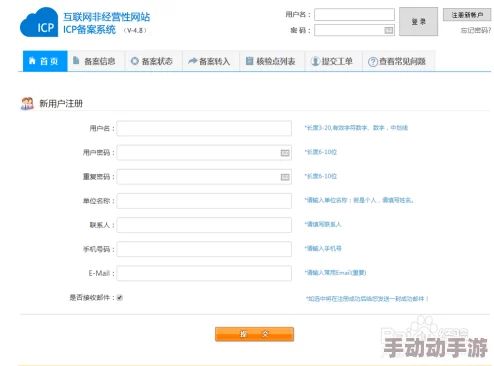
Task: Switch to the 备案状态 tab
Action: click(154, 61)
